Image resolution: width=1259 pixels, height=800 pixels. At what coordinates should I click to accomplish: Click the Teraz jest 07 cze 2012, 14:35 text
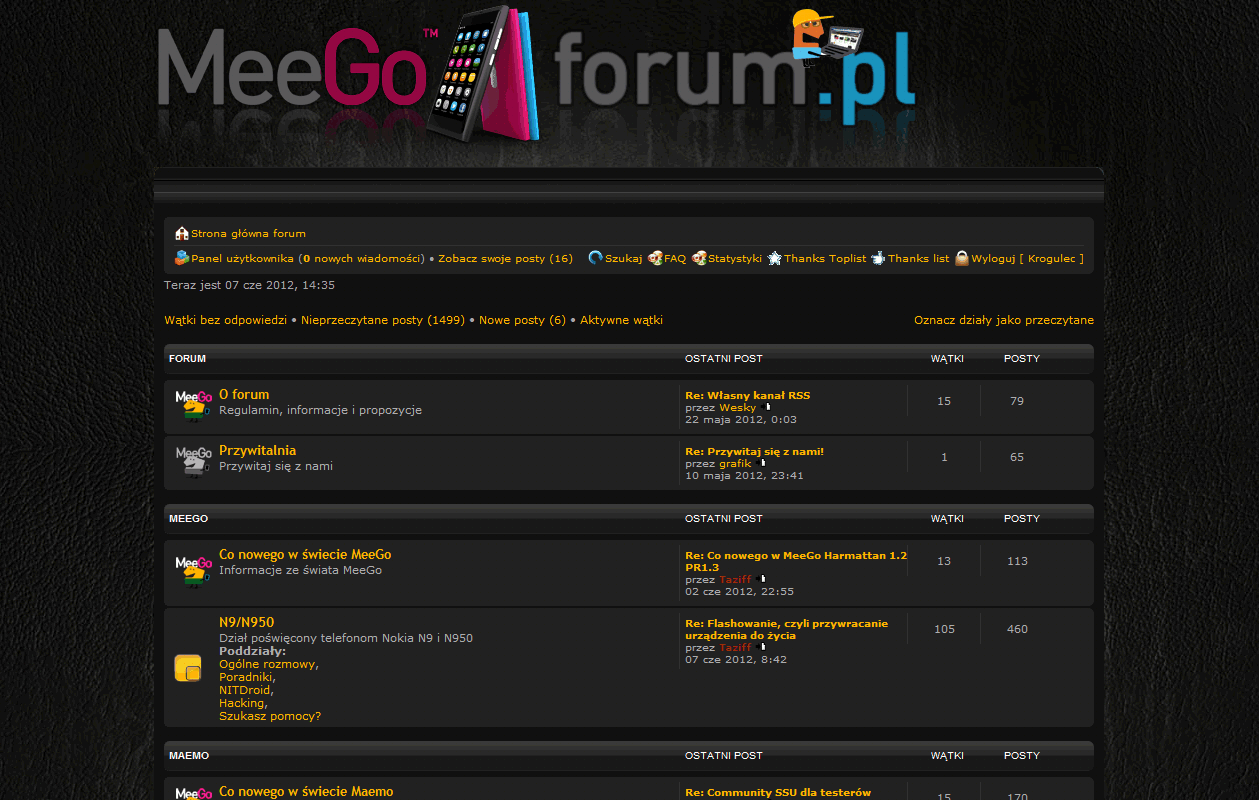tap(249, 285)
